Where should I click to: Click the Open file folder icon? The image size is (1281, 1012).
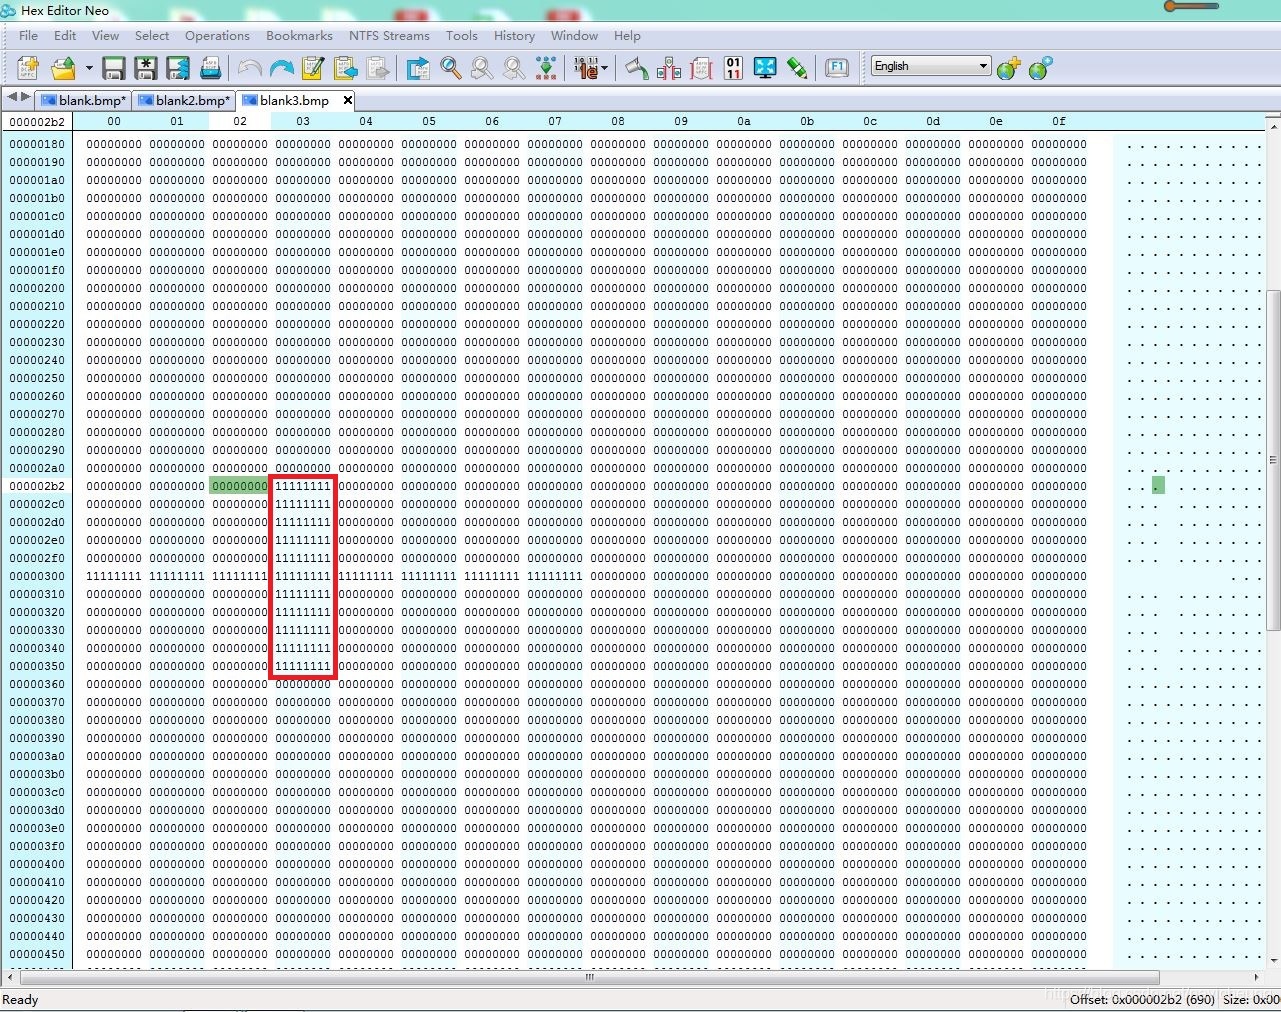click(x=64, y=68)
